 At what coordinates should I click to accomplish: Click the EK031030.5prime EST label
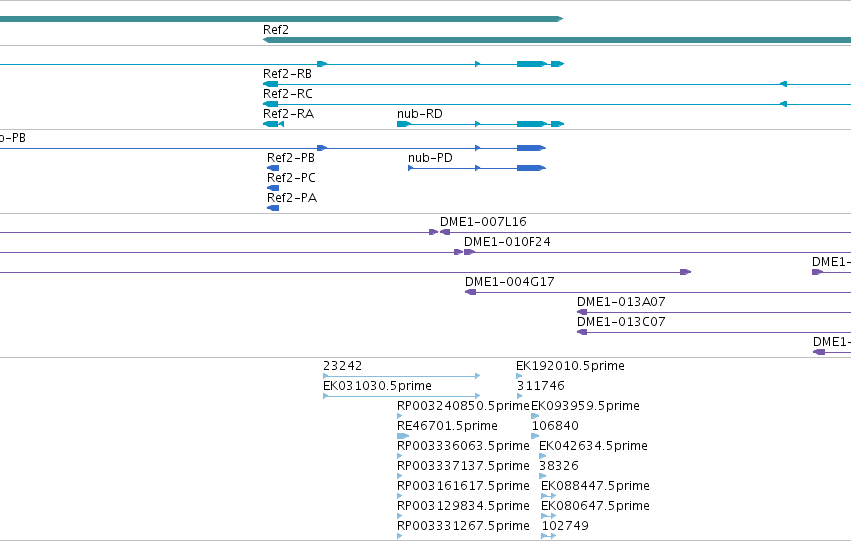[377, 386]
